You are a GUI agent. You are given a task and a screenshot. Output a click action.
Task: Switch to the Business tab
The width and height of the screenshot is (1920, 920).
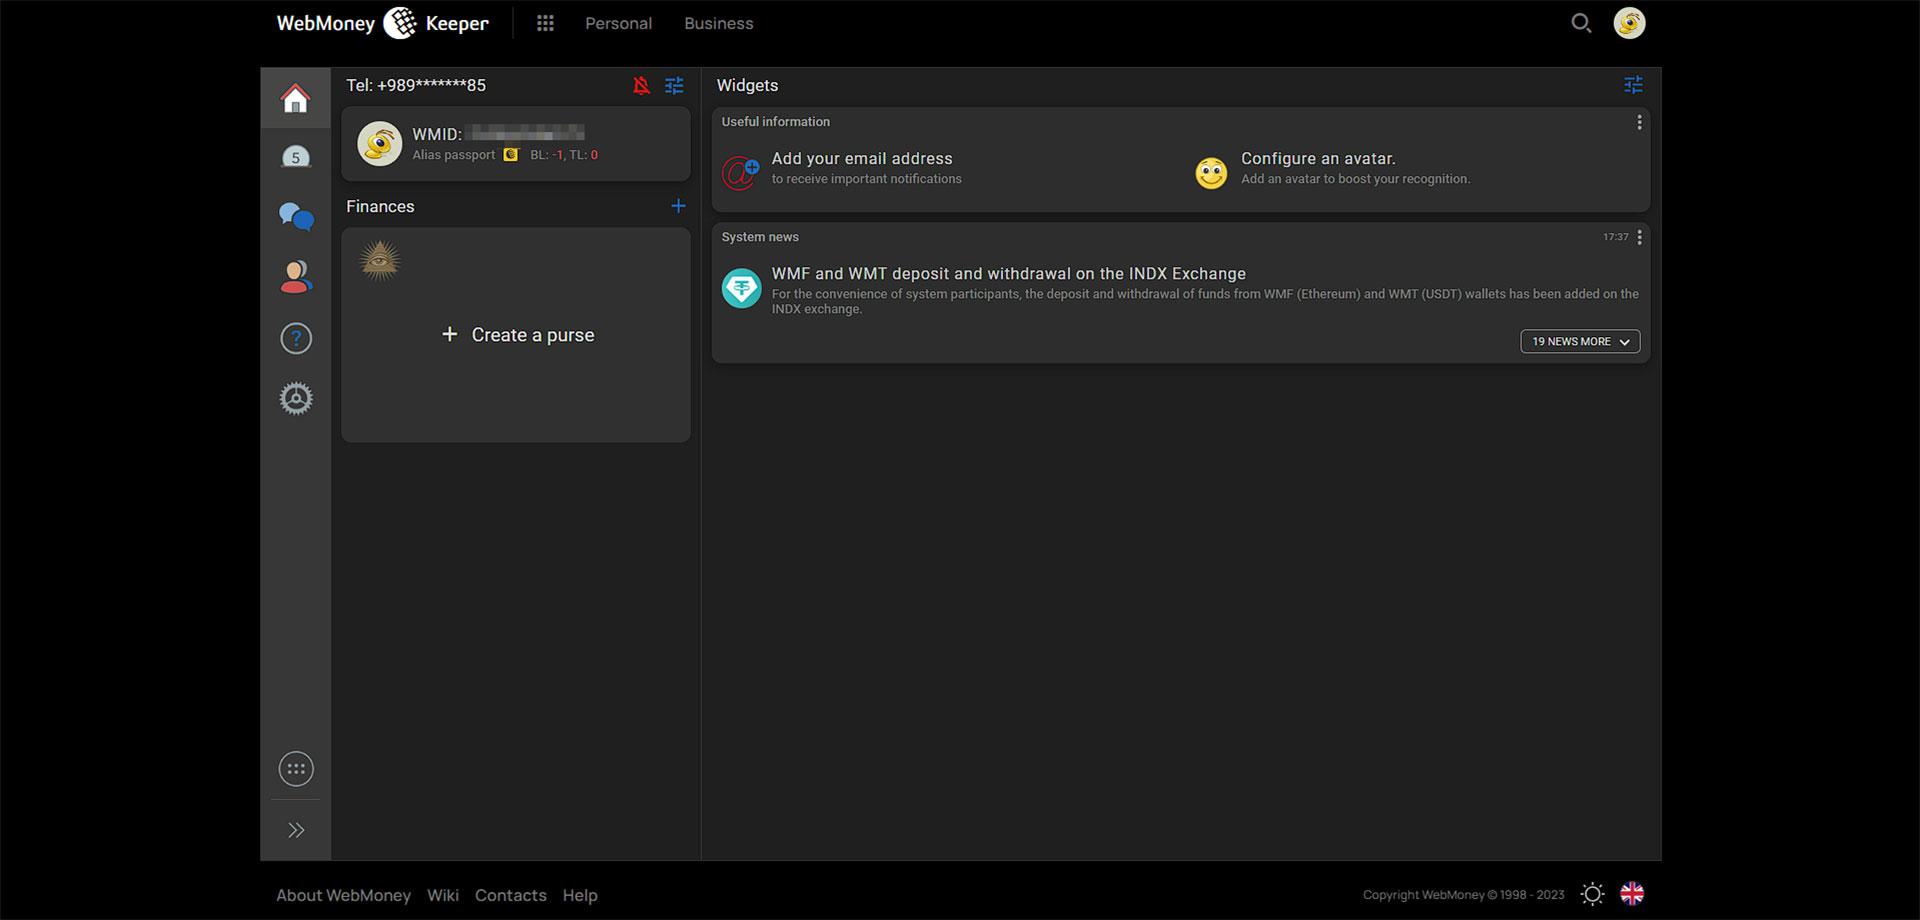point(719,23)
